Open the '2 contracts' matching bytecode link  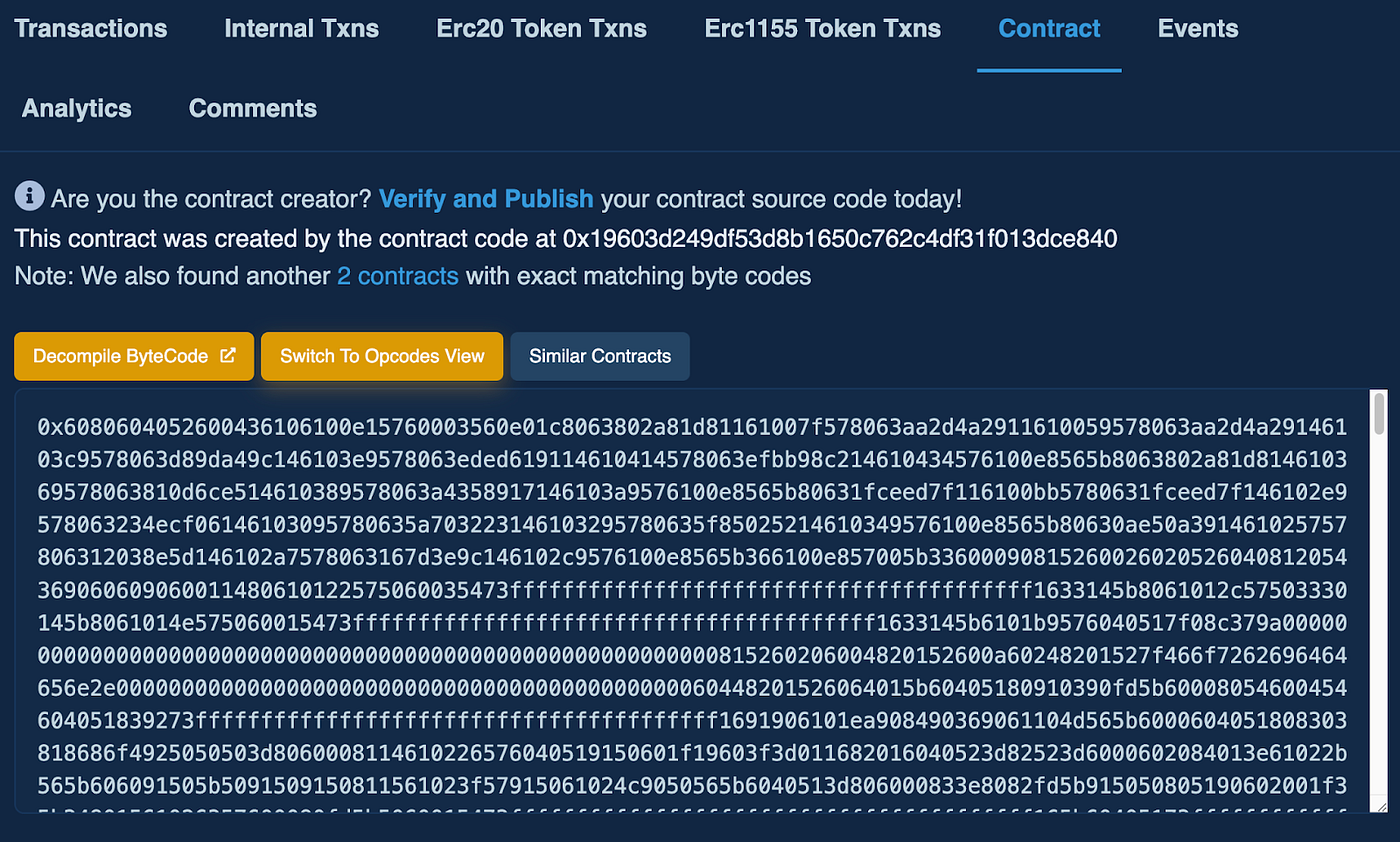tap(398, 276)
